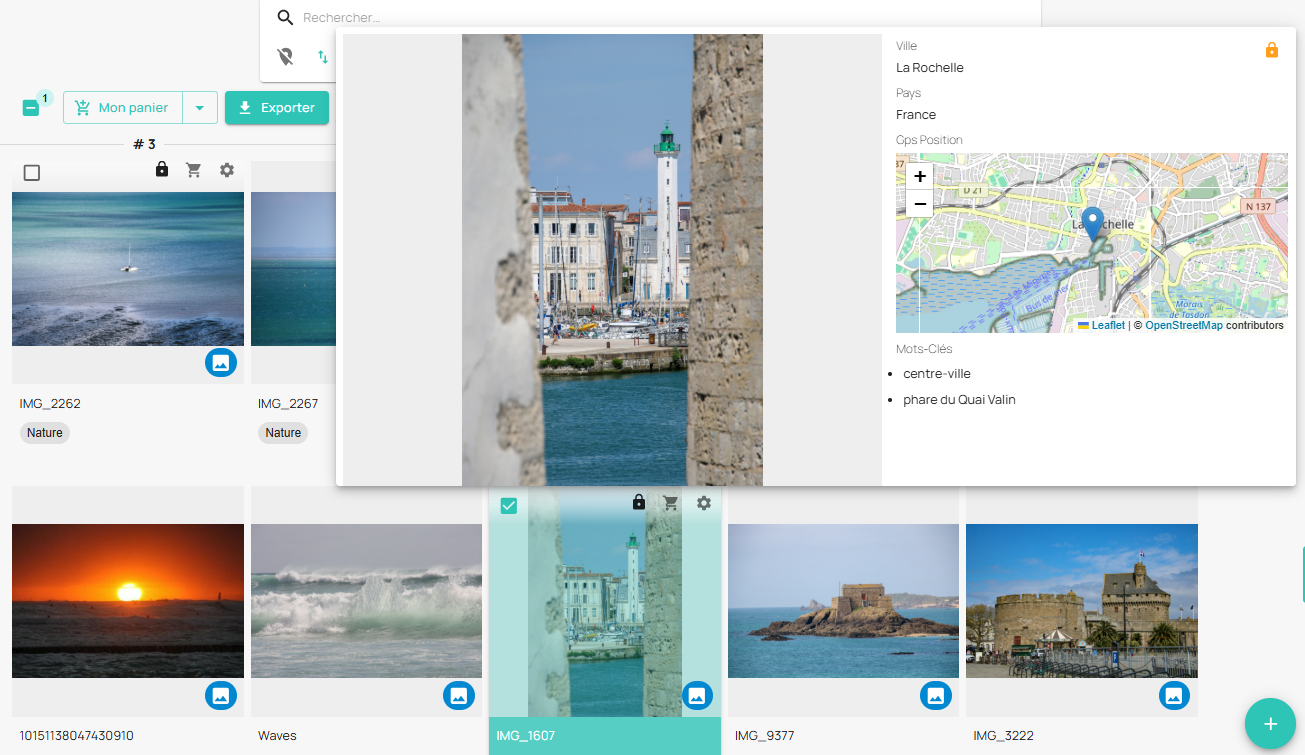
Task: Check the IMG_2262 selection checkbox
Action: click(32, 173)
